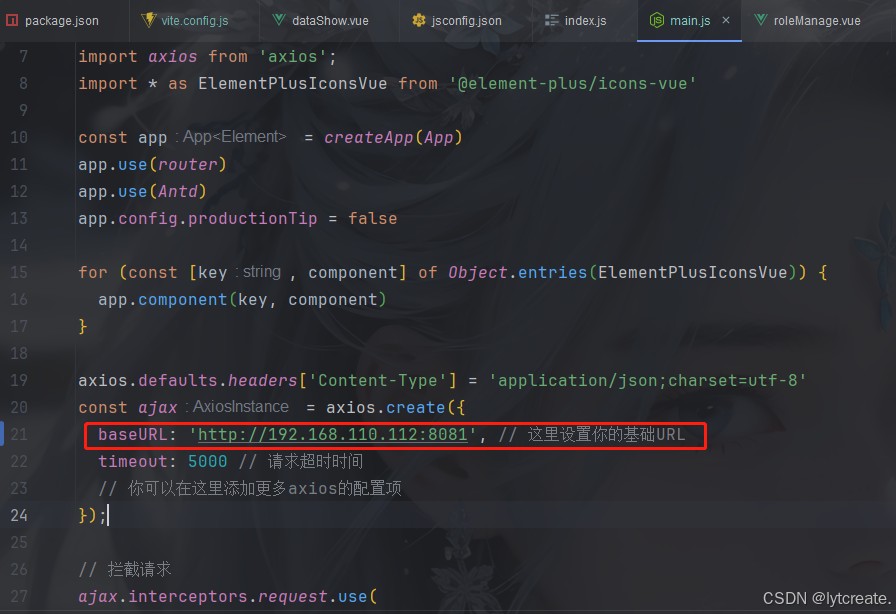Select the main.js tab
The width and height of the screenshot is (896, 614).
coord(690,21)
